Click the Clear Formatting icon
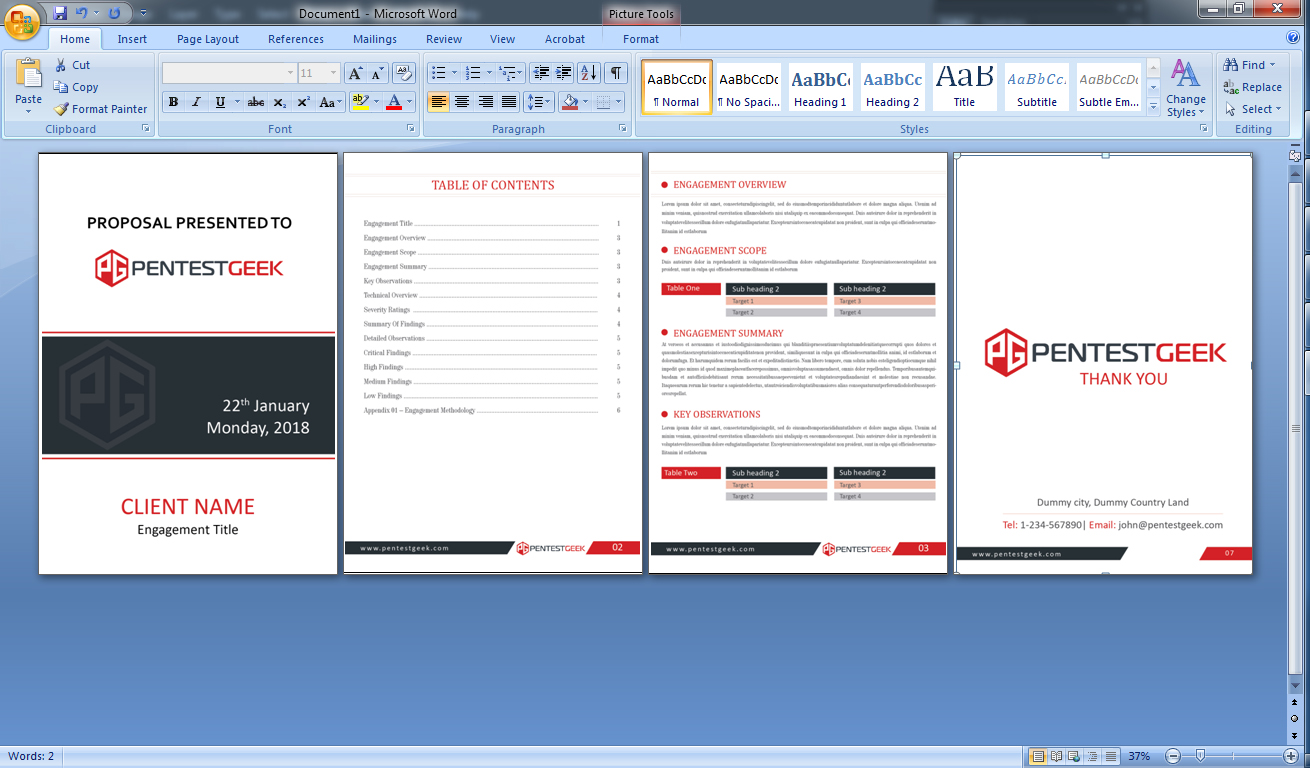The height and width of the screenshot is (768, 1310). (404, 73)
